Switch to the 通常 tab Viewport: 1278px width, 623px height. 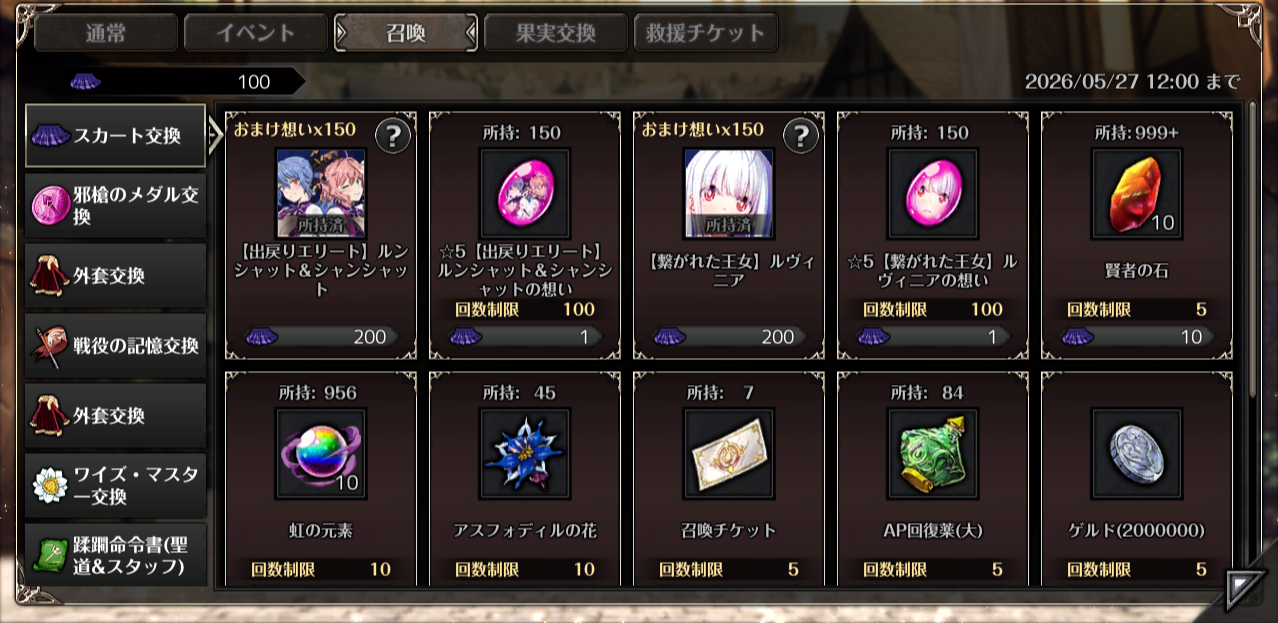click(106, 33)
